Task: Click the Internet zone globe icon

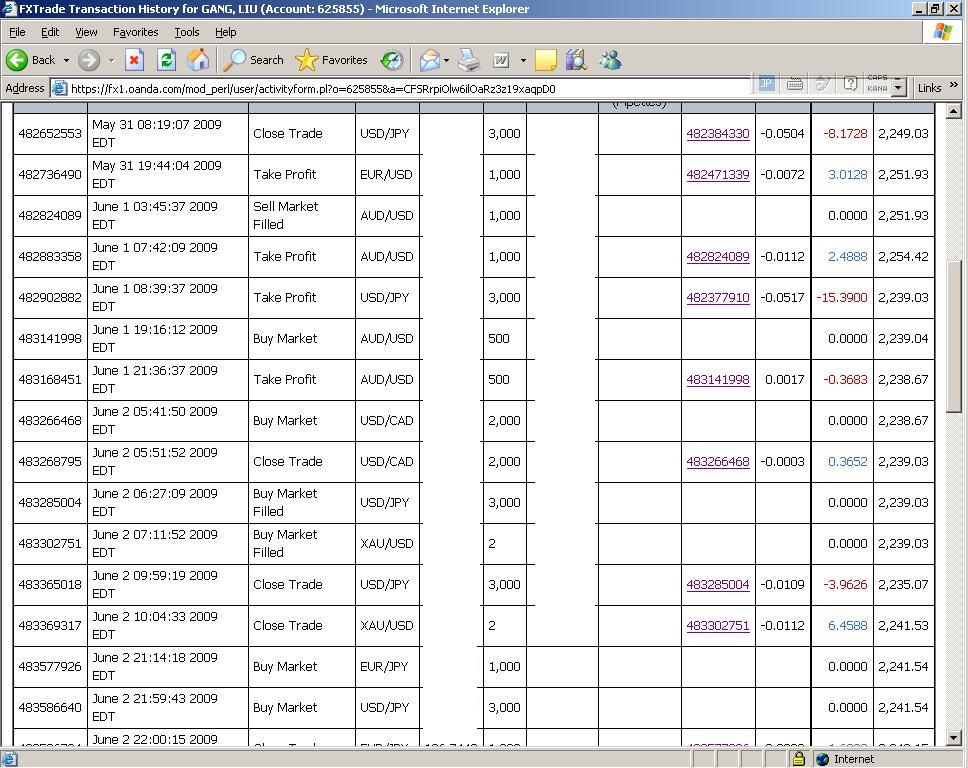Action: coord(822,759)
